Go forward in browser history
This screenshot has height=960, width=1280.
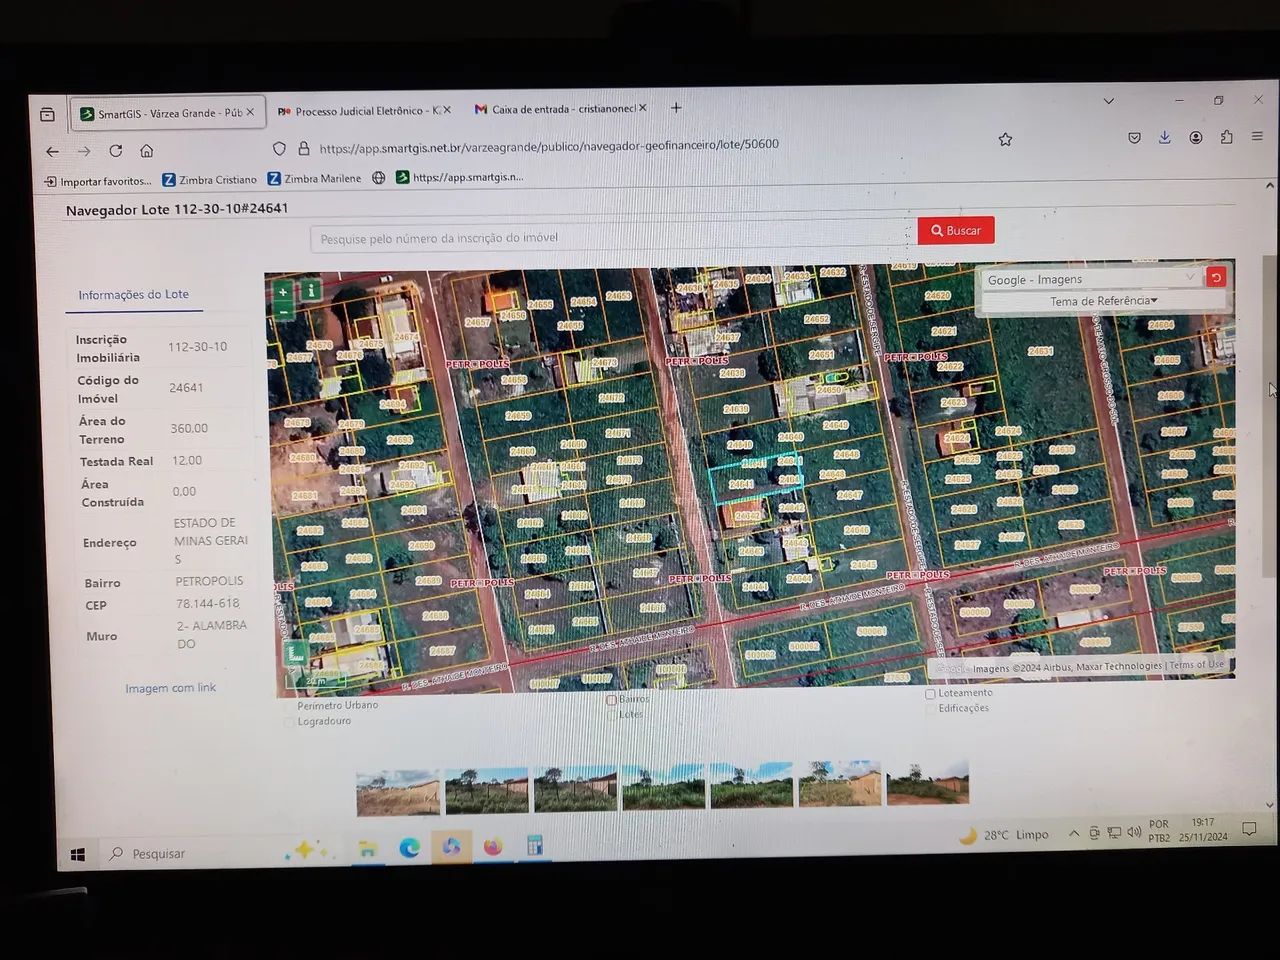(84, 151)
